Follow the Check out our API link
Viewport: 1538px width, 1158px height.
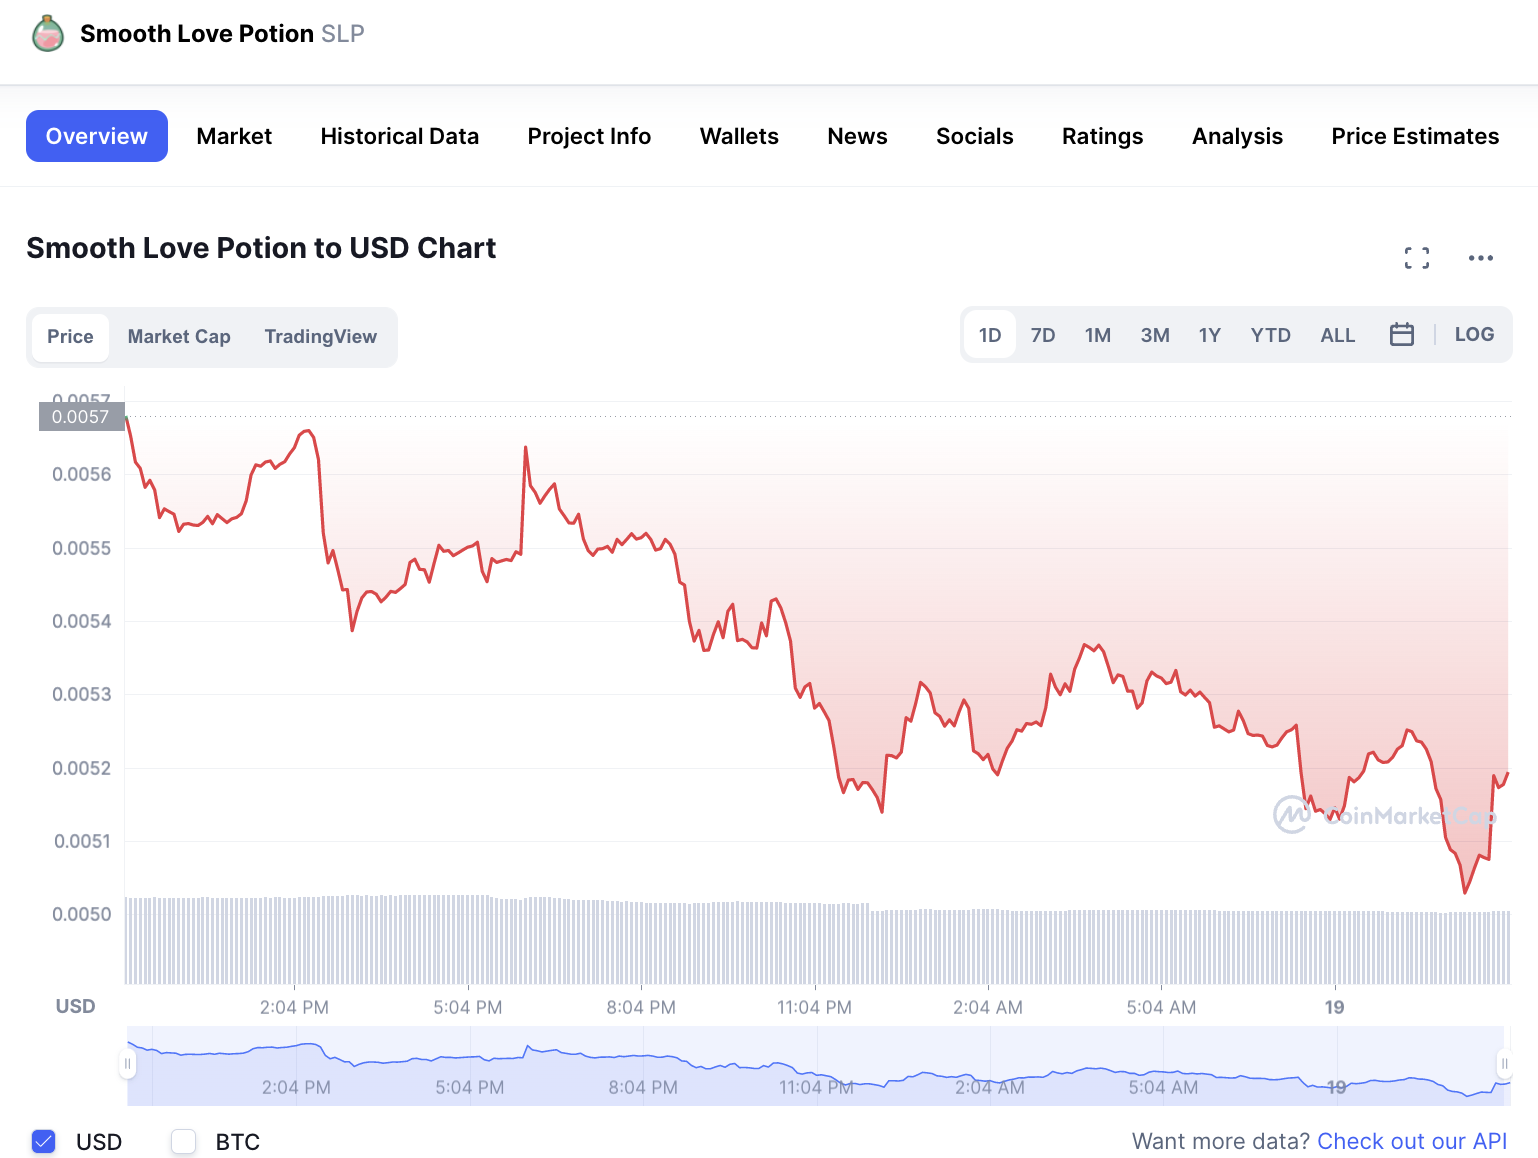[1411, 1141]
